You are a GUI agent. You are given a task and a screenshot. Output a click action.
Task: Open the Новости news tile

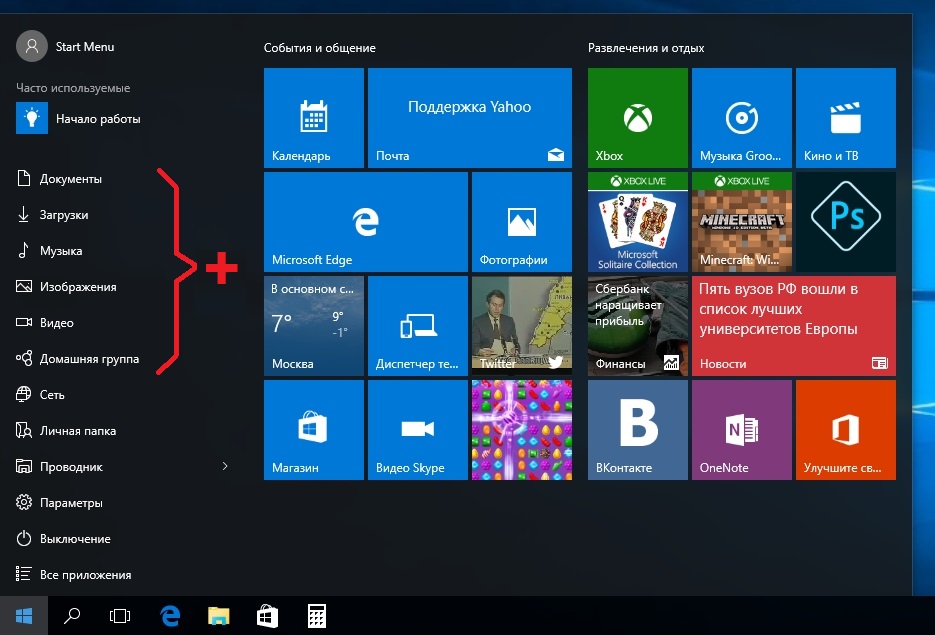point(794,326)
